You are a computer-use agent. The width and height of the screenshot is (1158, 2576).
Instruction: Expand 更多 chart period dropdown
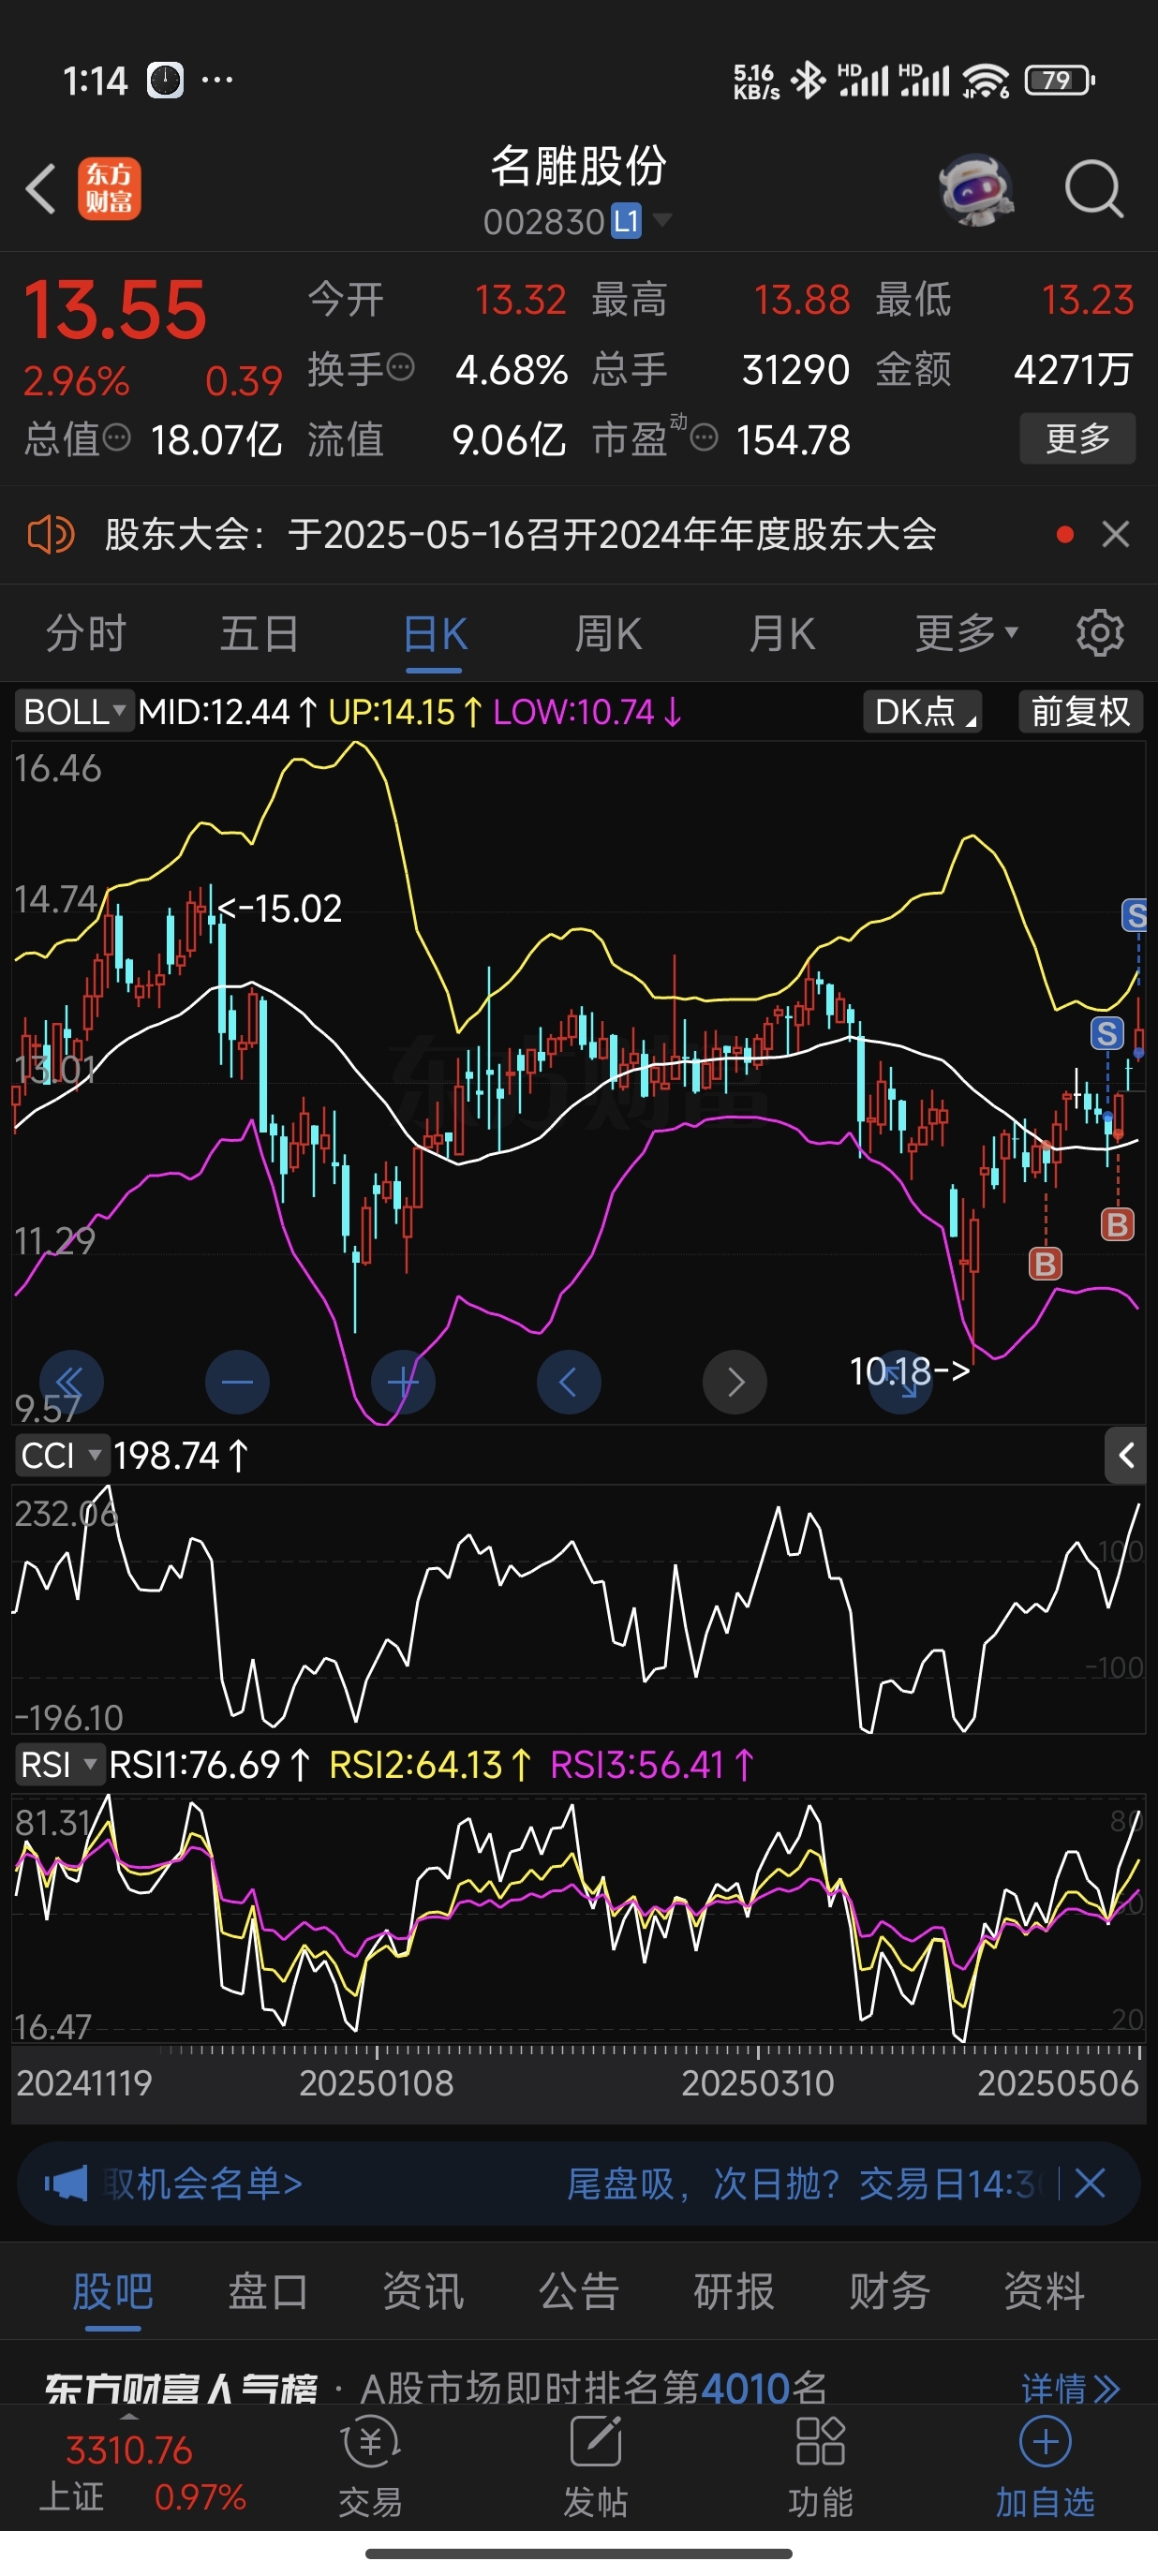click(x=966, y=633)
